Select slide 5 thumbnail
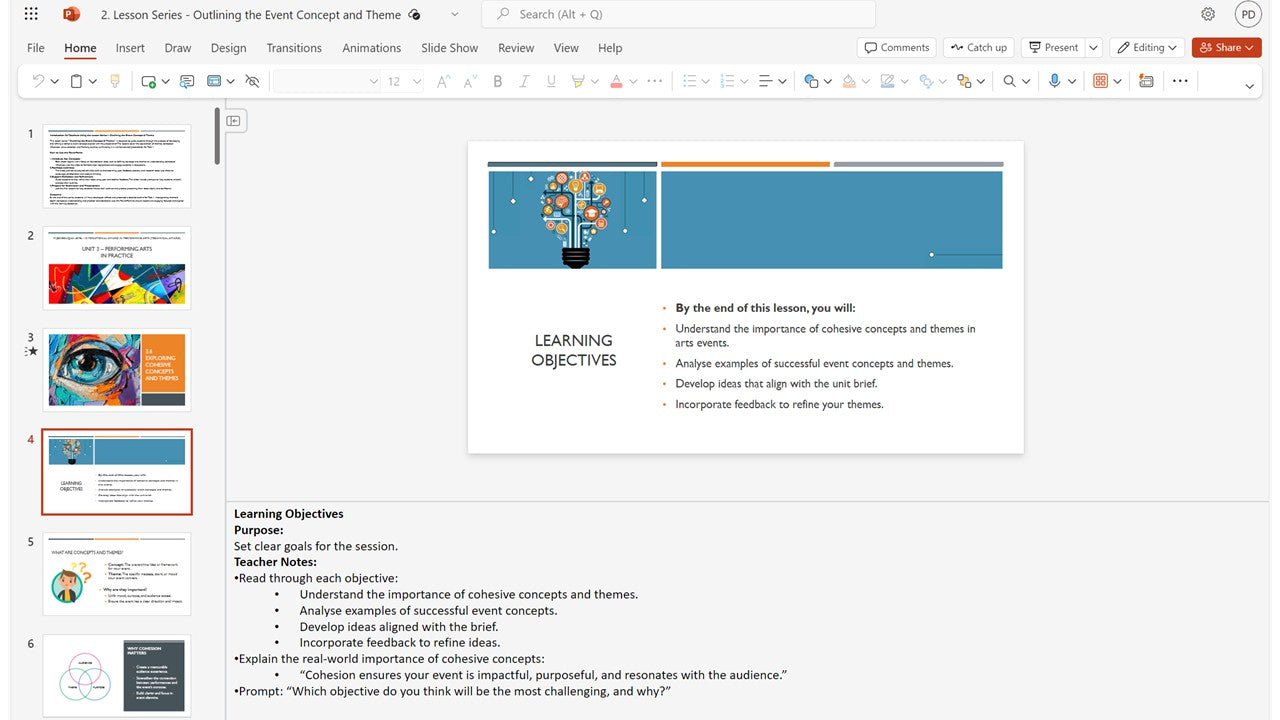 point(116,574)
